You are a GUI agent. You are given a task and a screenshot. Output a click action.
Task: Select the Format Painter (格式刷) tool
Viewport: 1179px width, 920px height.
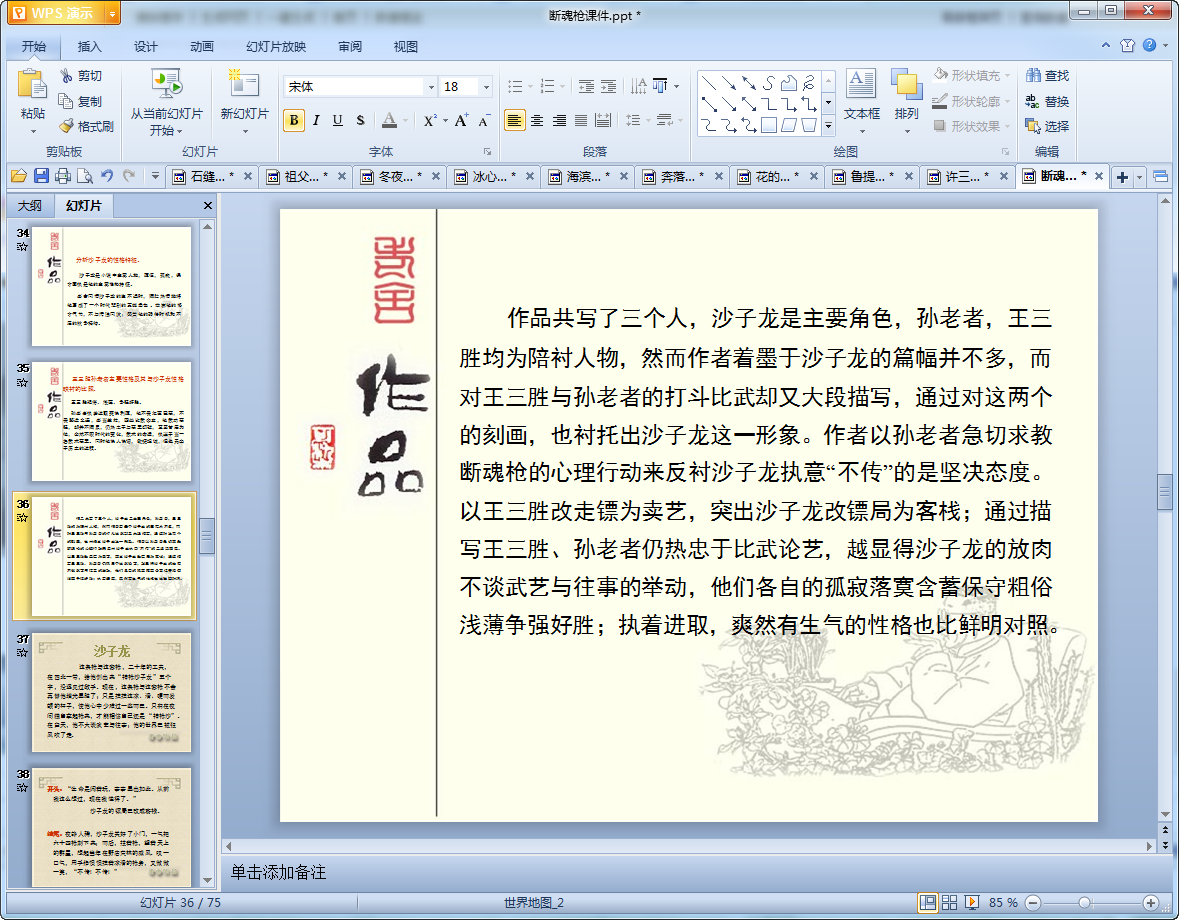point(87,126)
